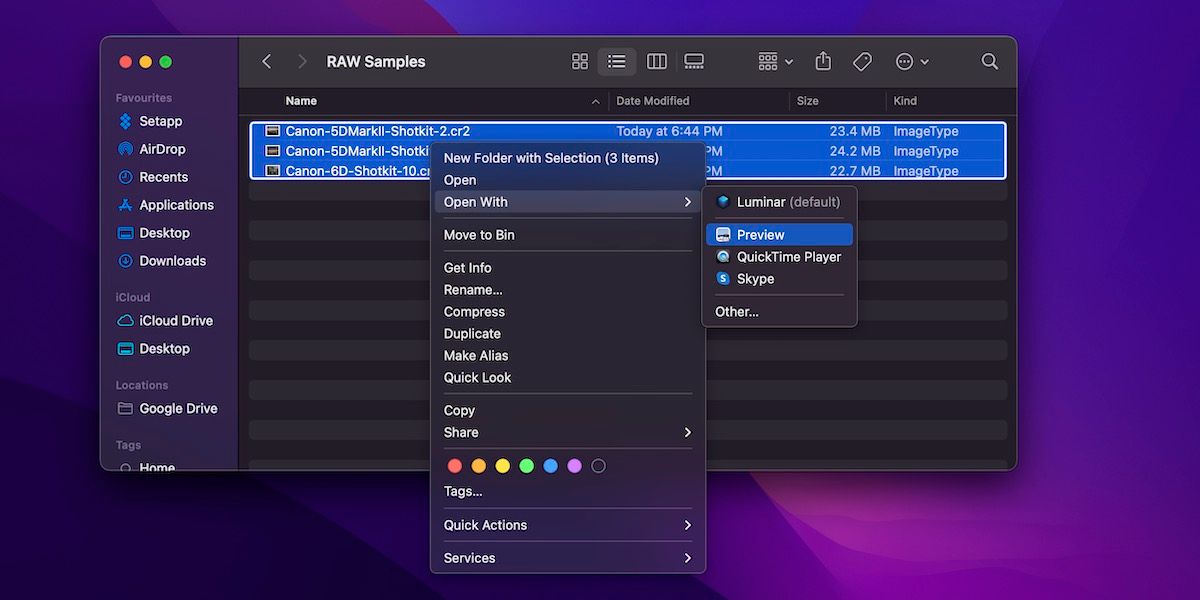Viewport: 1200px width, 600px height.
Task: Toggle the list view button
Action: click(617, 62)
